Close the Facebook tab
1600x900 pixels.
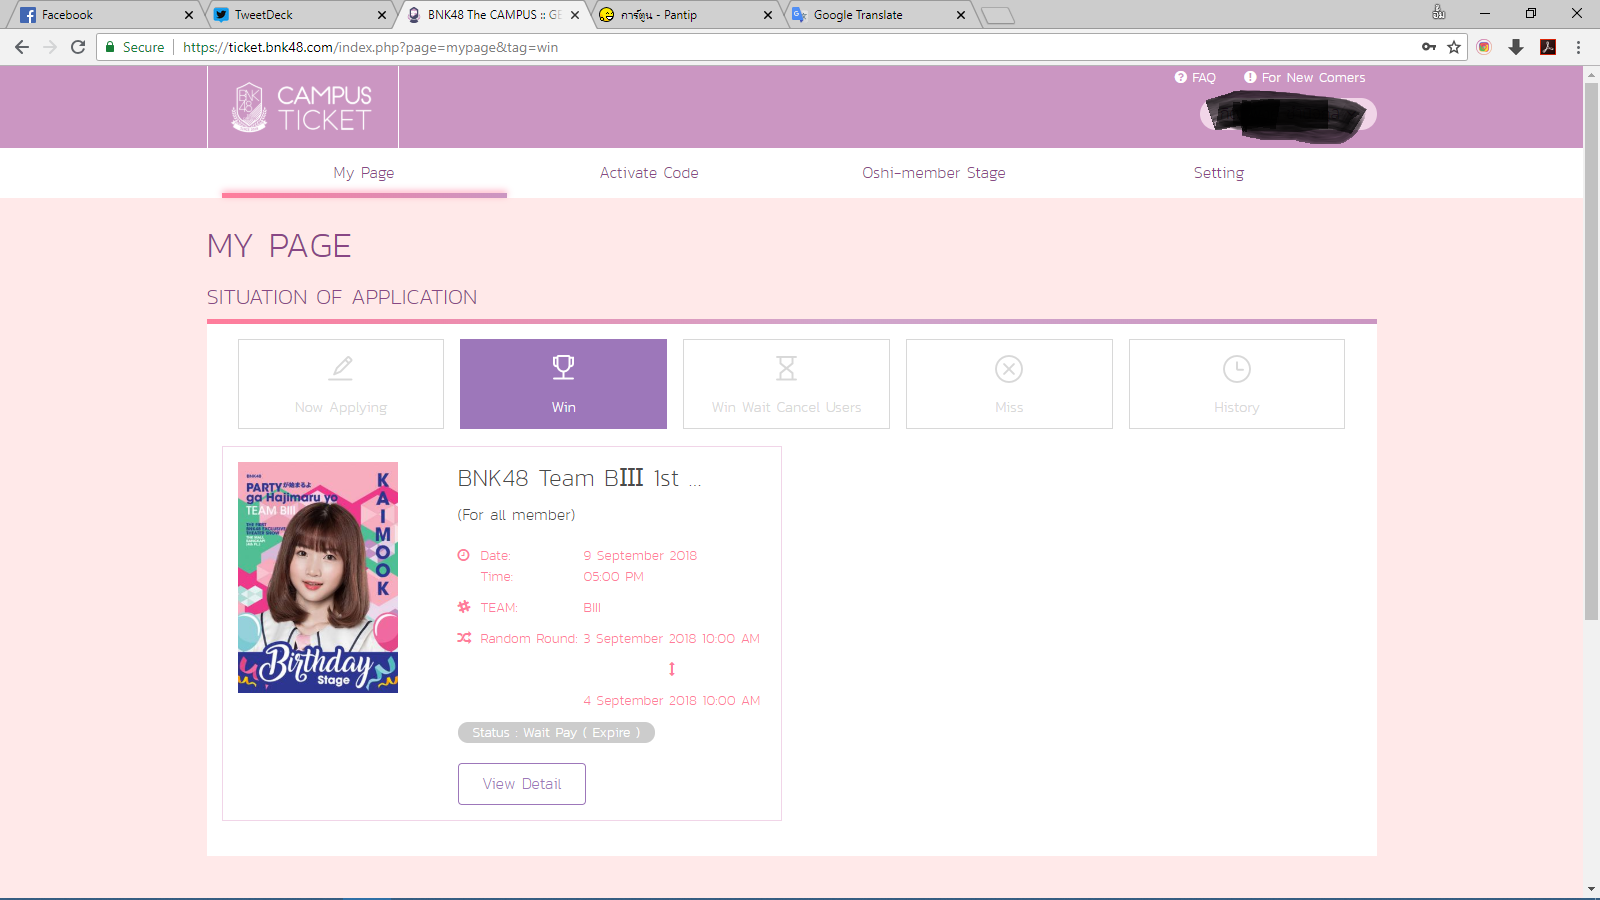[x=189, y=15]
